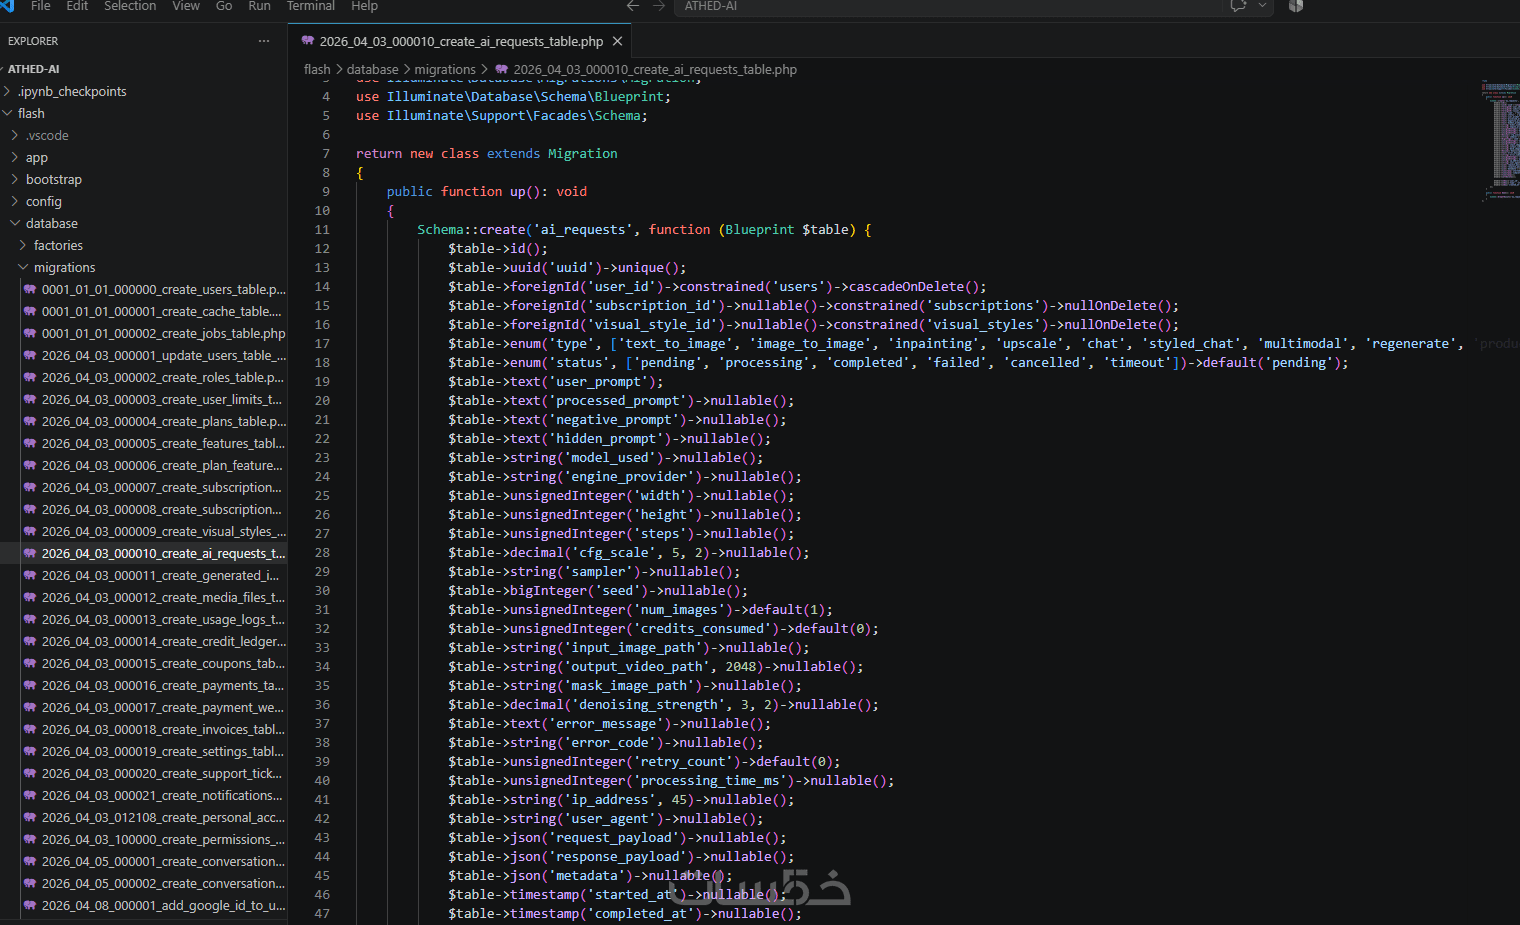Click the 'Schema::create' text on line 11
This screenshot has height=925, width=1520.
click(471, 229)
